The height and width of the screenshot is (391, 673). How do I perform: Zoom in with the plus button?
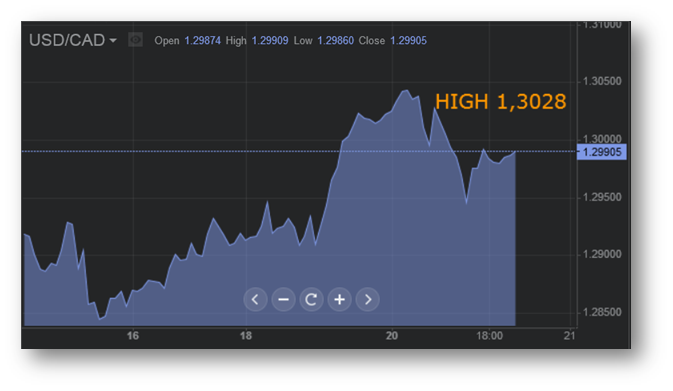click(340, 299)
